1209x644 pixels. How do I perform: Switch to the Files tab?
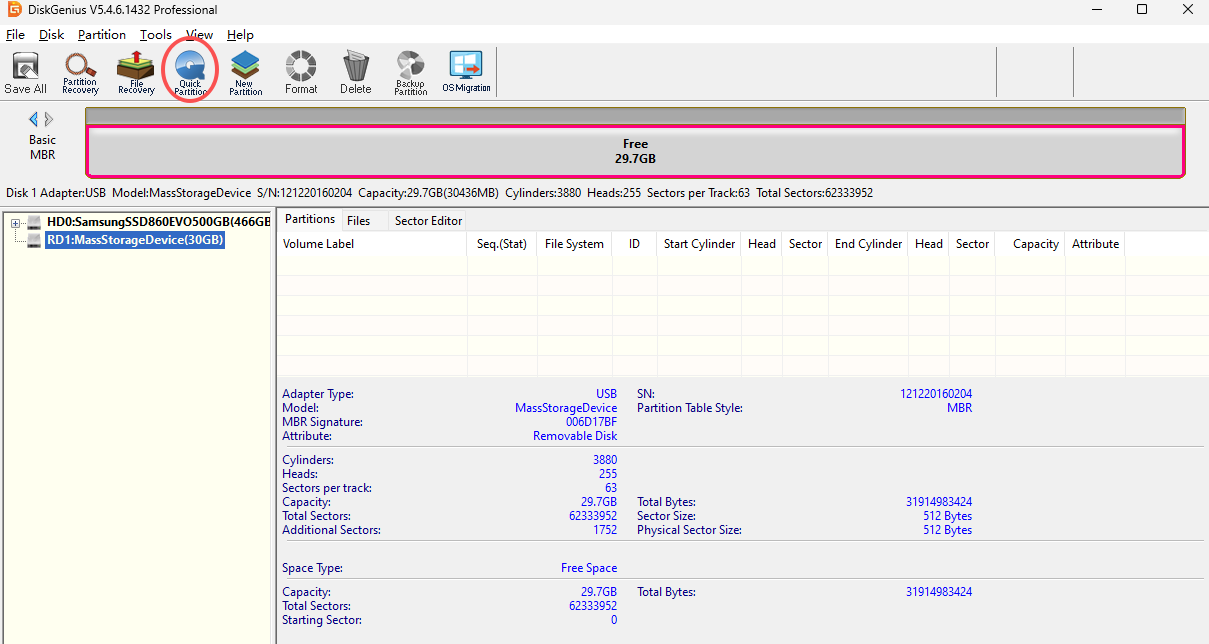point(358,221)
